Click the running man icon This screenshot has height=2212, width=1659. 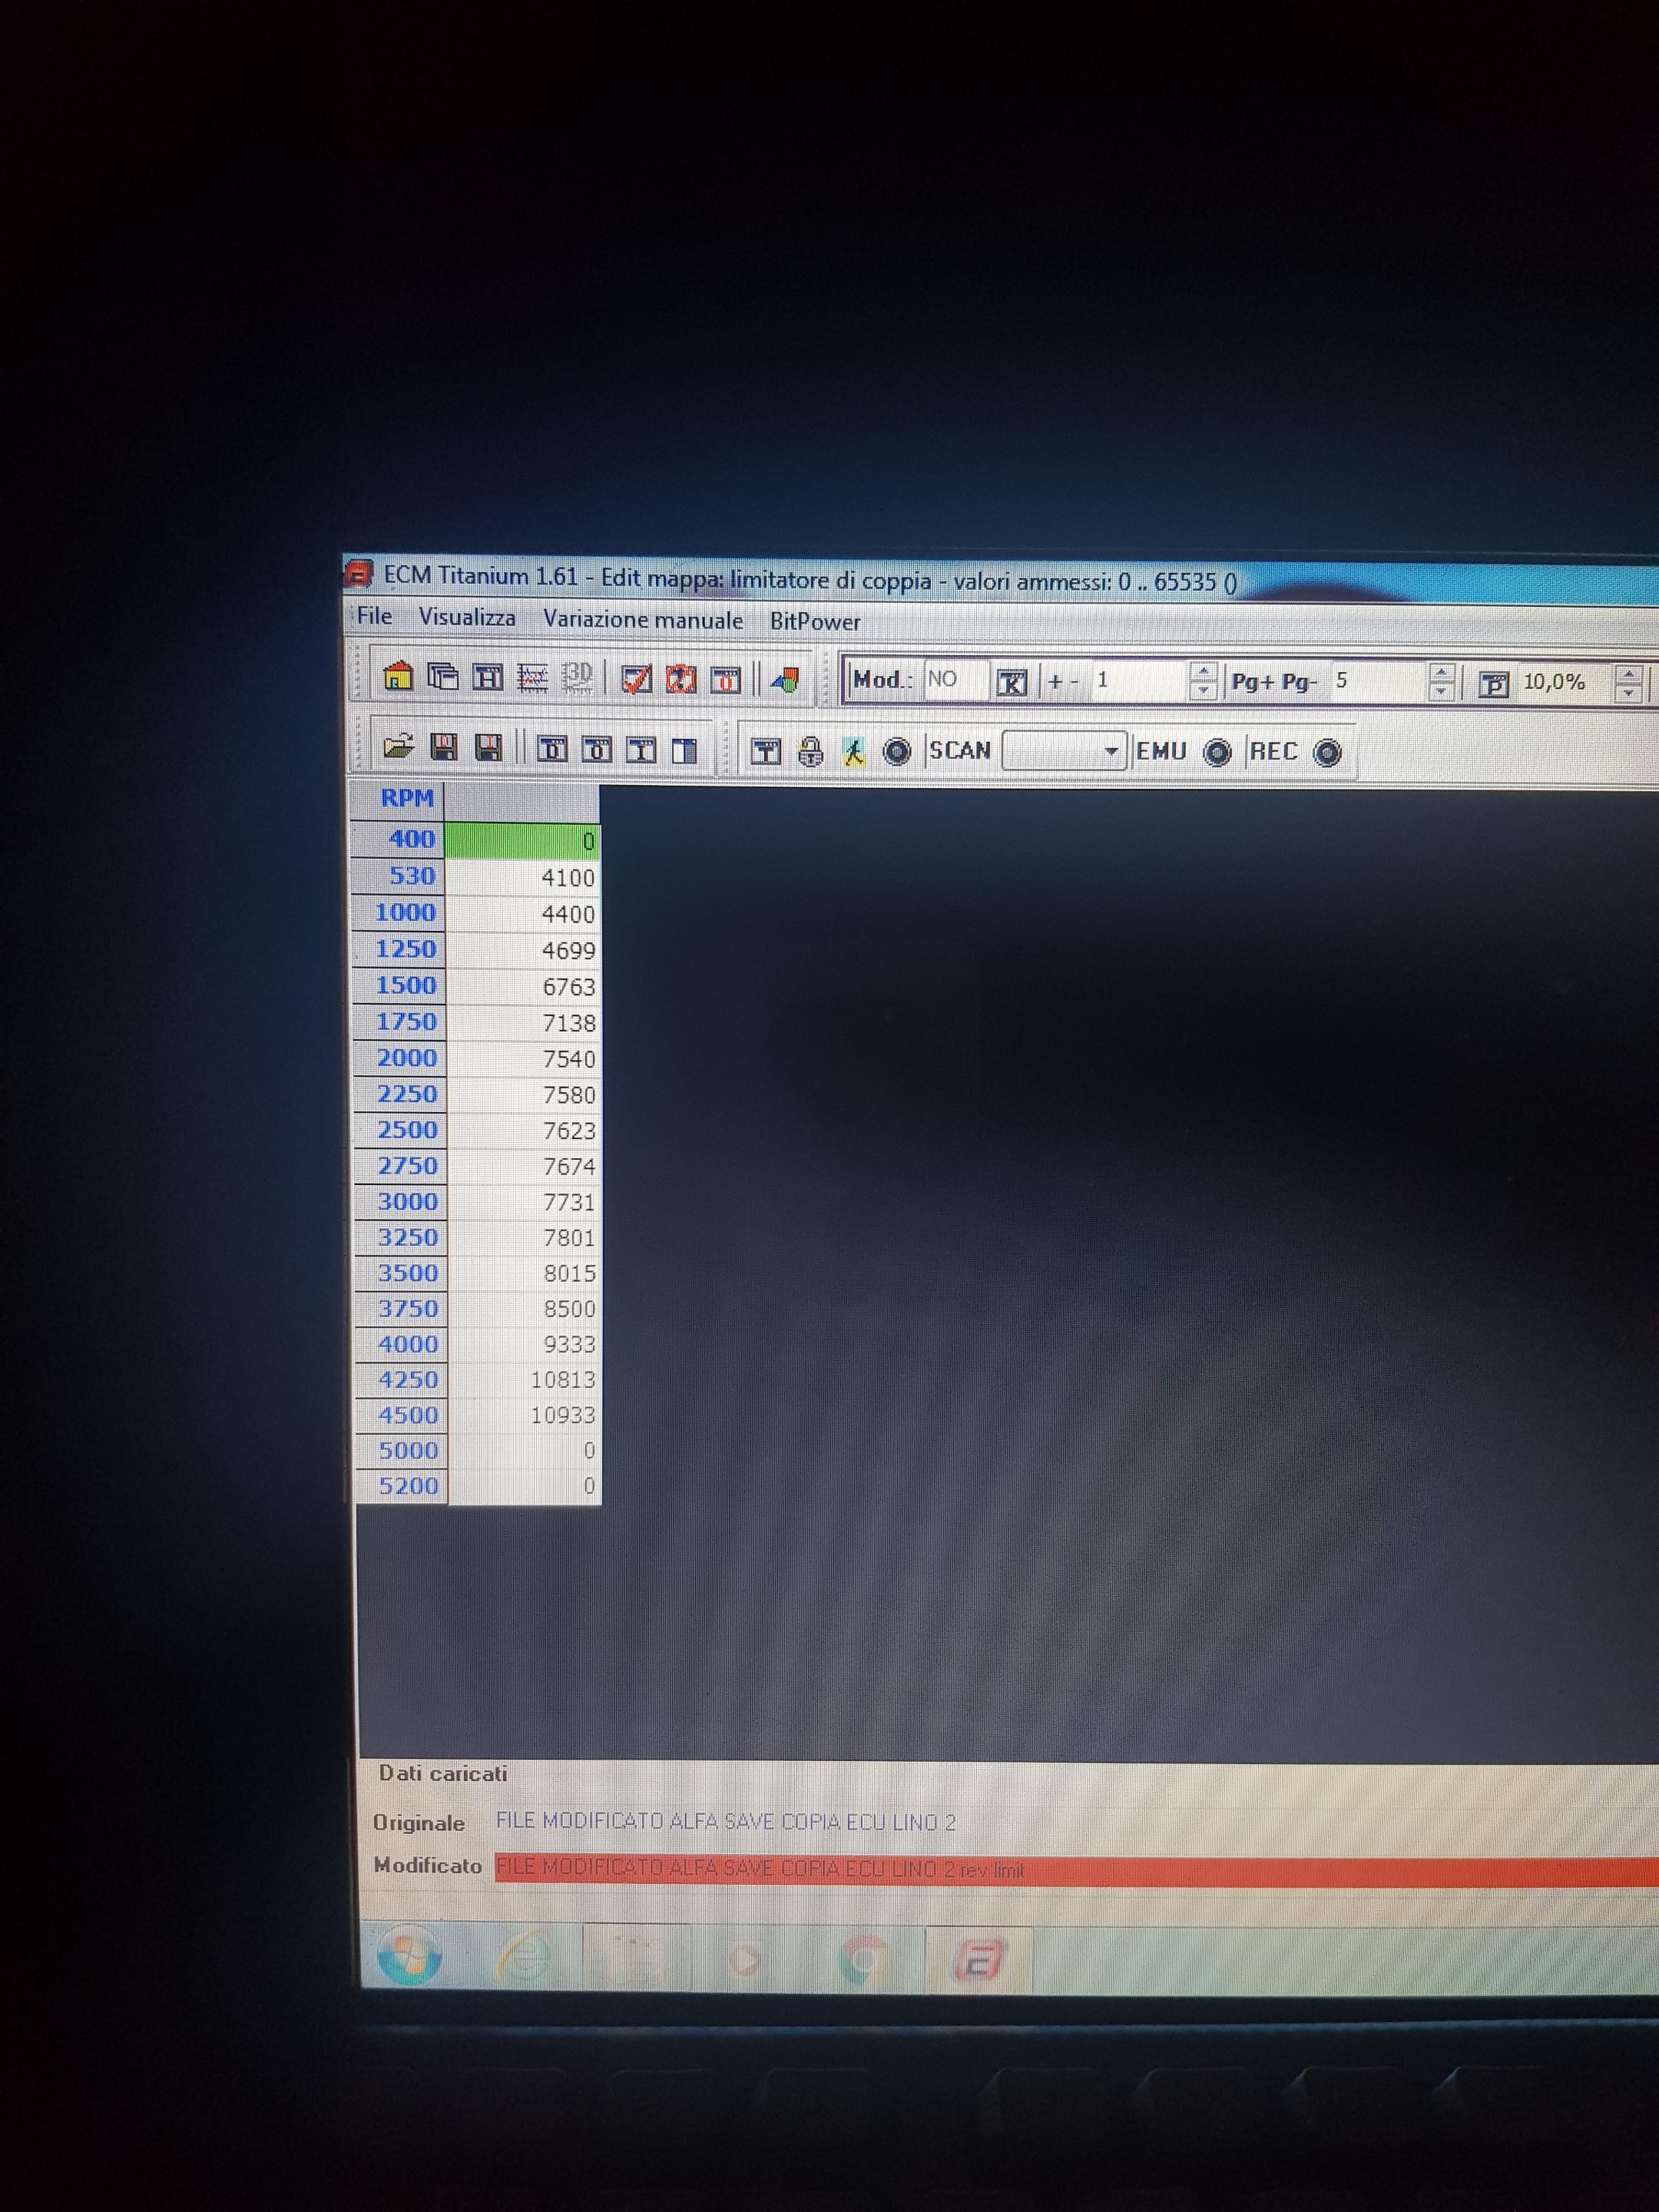pos(853,752)
